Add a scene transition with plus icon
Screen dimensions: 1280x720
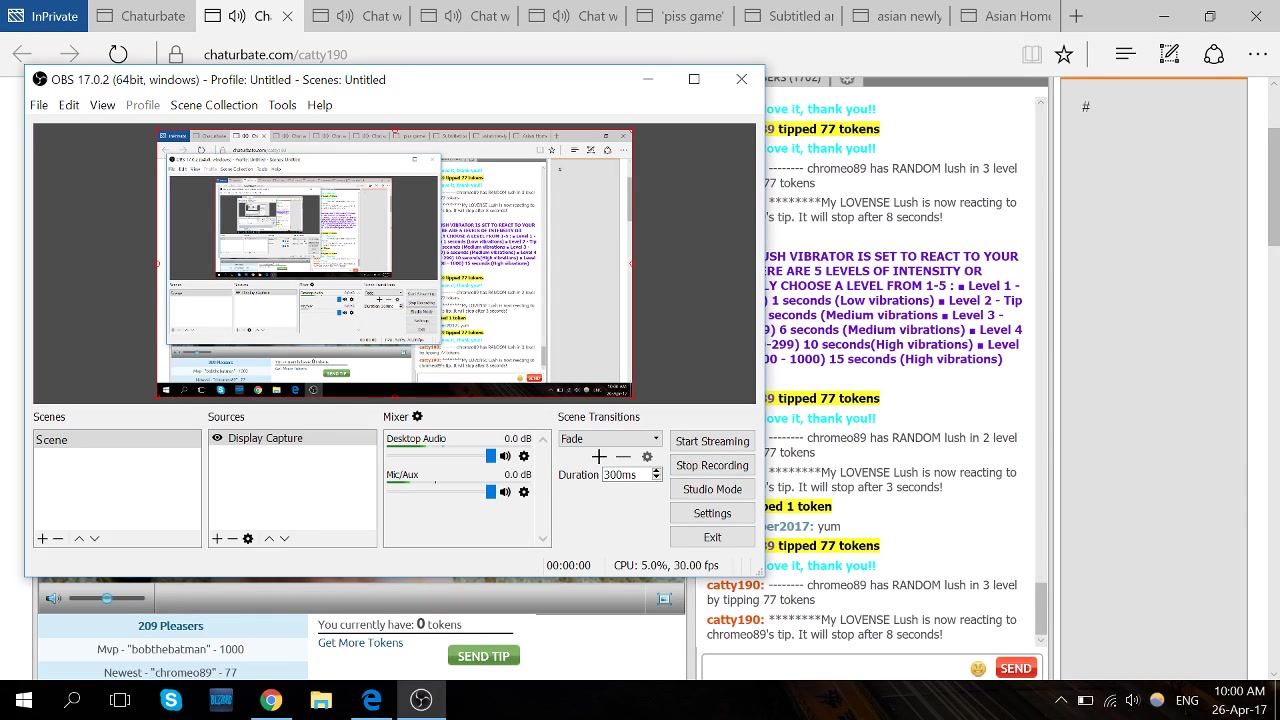pyautogui.click(x=598, y=457)
